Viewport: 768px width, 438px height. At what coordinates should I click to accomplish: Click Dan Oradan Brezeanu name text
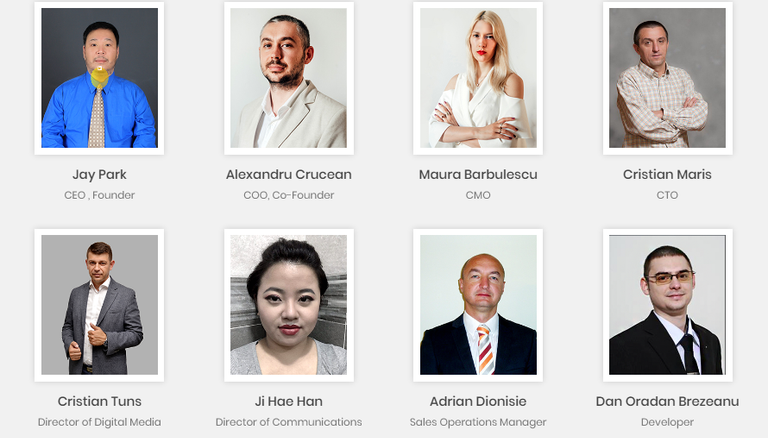(x=667, y=401)
